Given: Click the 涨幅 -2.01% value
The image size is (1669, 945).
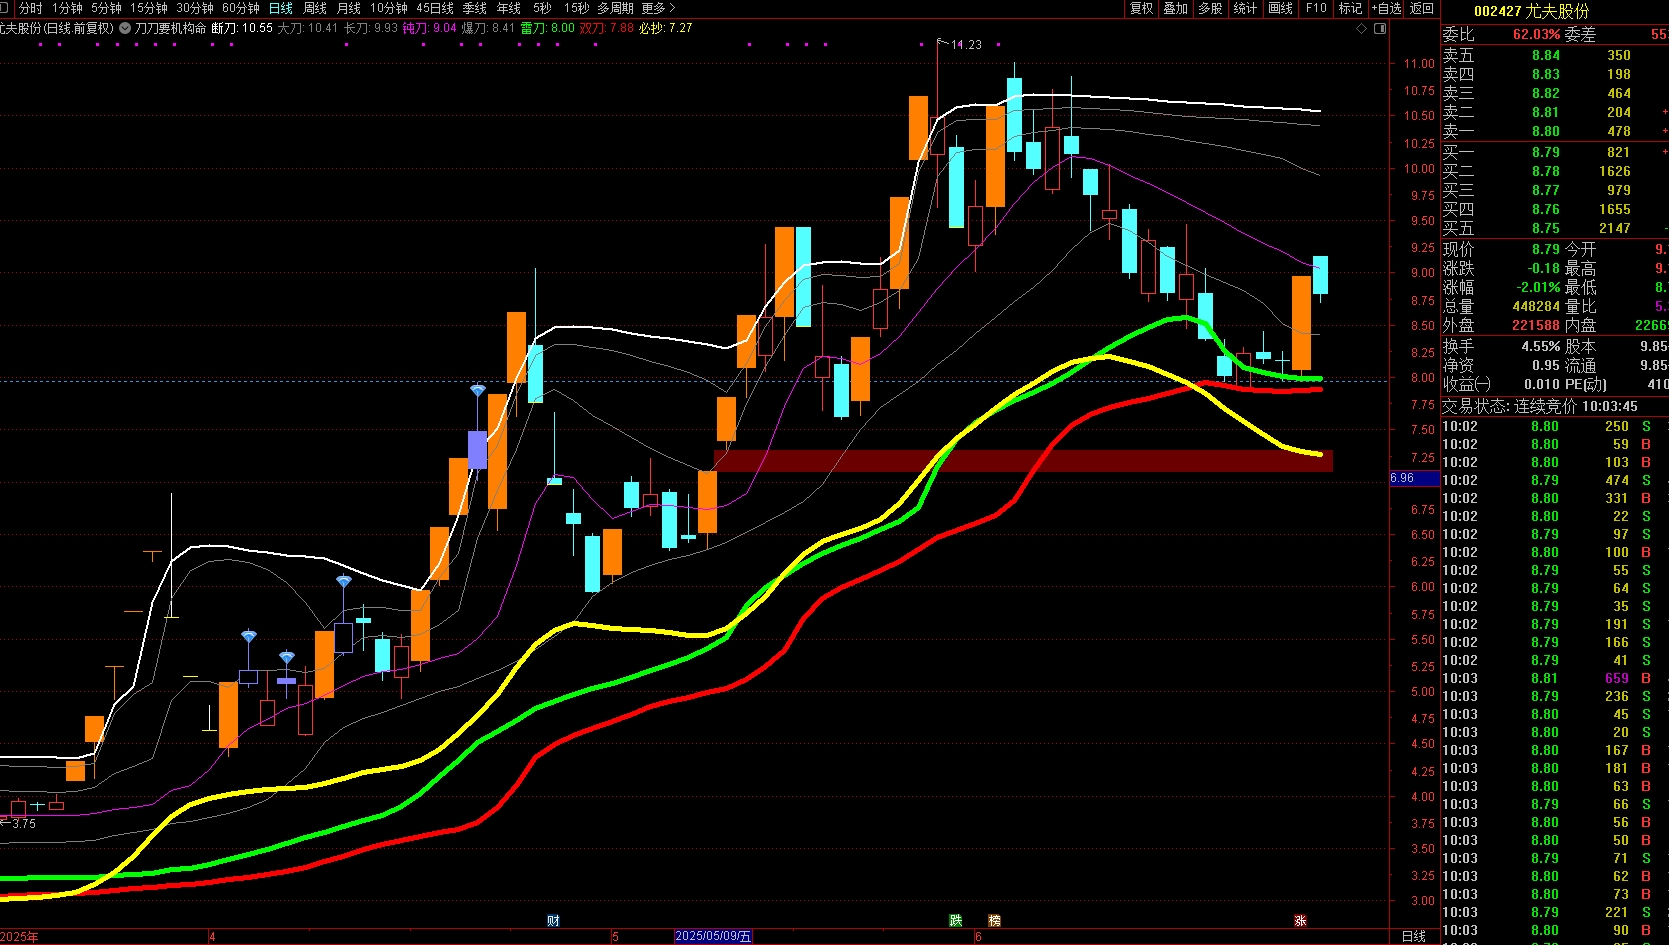Looking at the screenshot, I should pyautogui.click(x=1536, y=287).
